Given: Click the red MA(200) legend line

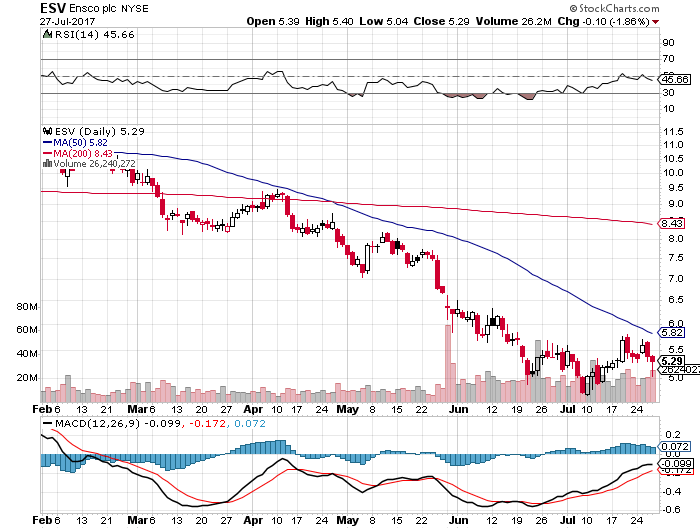Looking at the screenshot, I should click(x=46, y=153).
